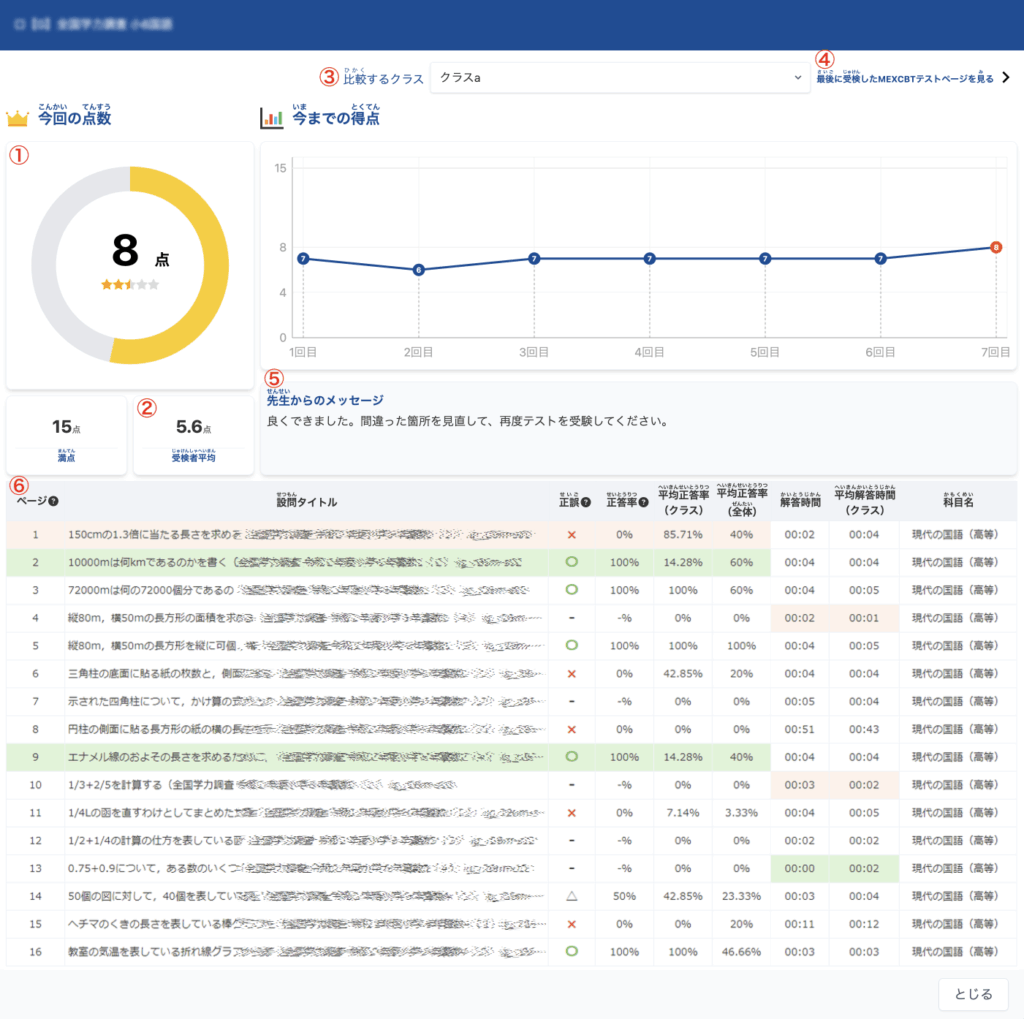
Task: Click the 受検者平均 5.6点 card
Action: tap(193, 435)
